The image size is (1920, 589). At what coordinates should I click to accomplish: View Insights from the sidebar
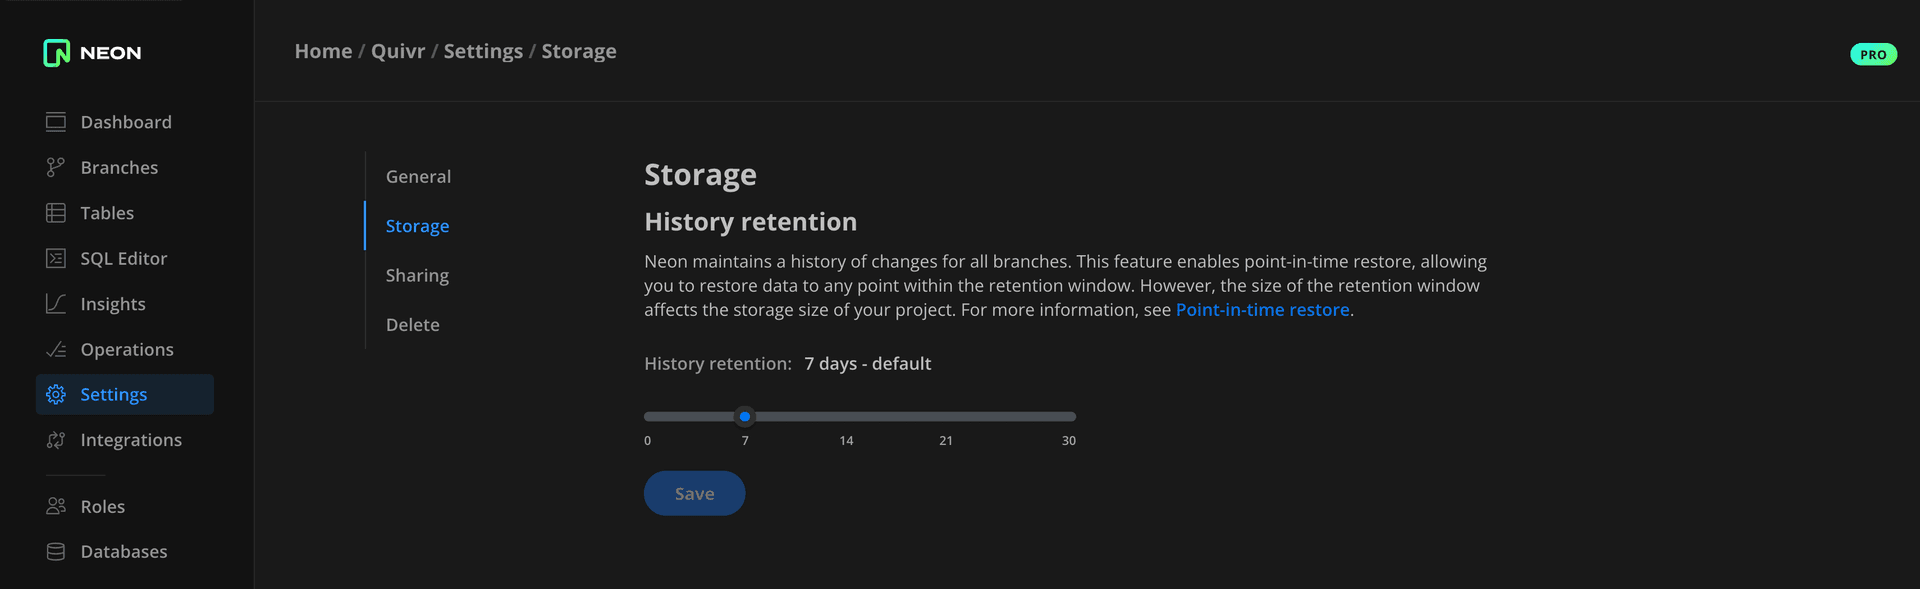point(113,303)
